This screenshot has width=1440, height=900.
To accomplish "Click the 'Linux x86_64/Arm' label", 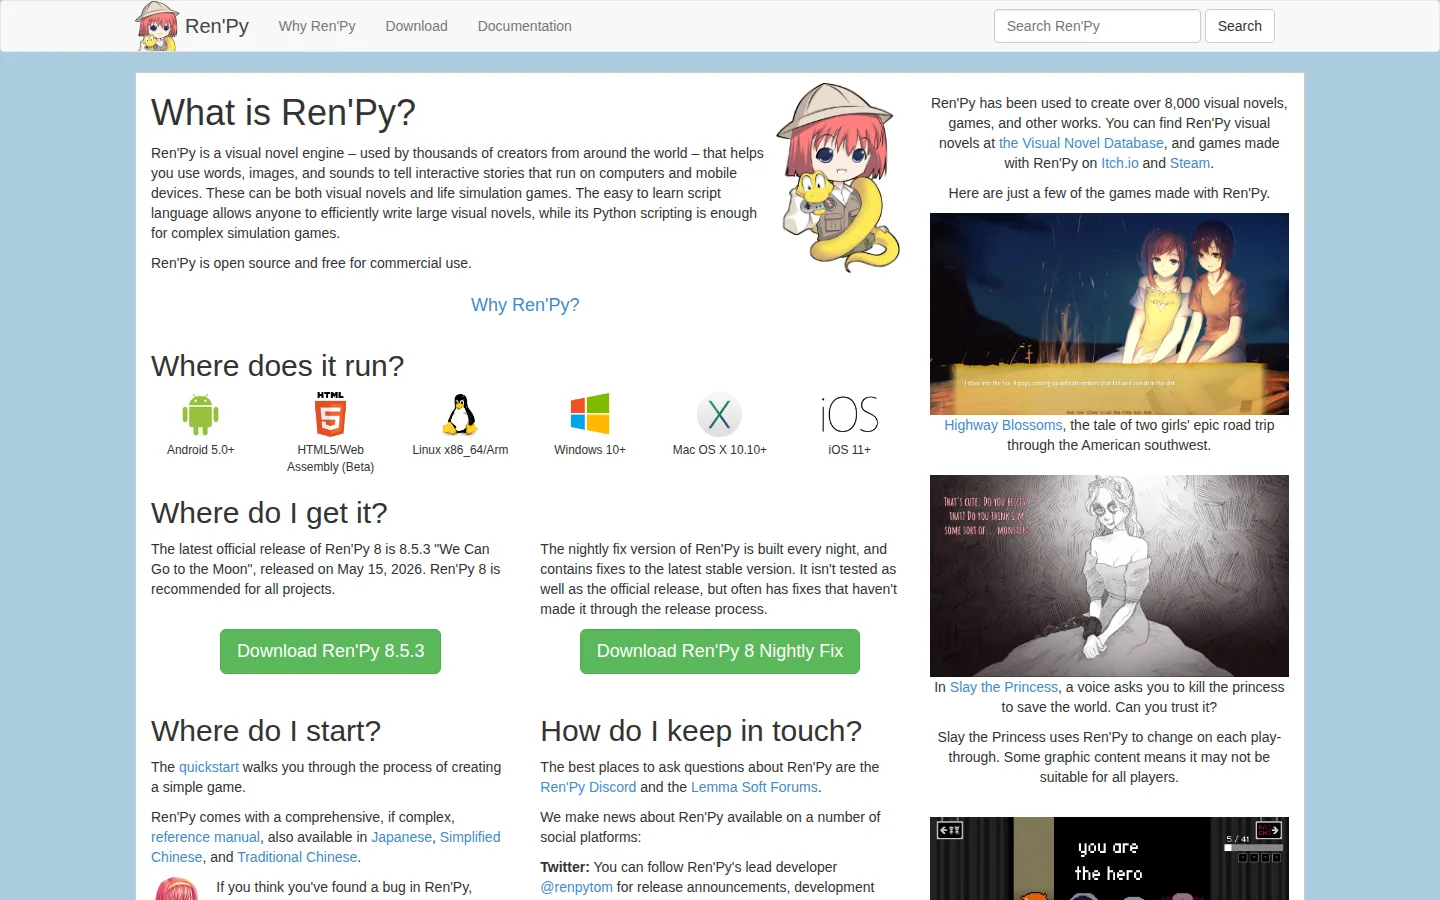I will (x=460, y=450).
